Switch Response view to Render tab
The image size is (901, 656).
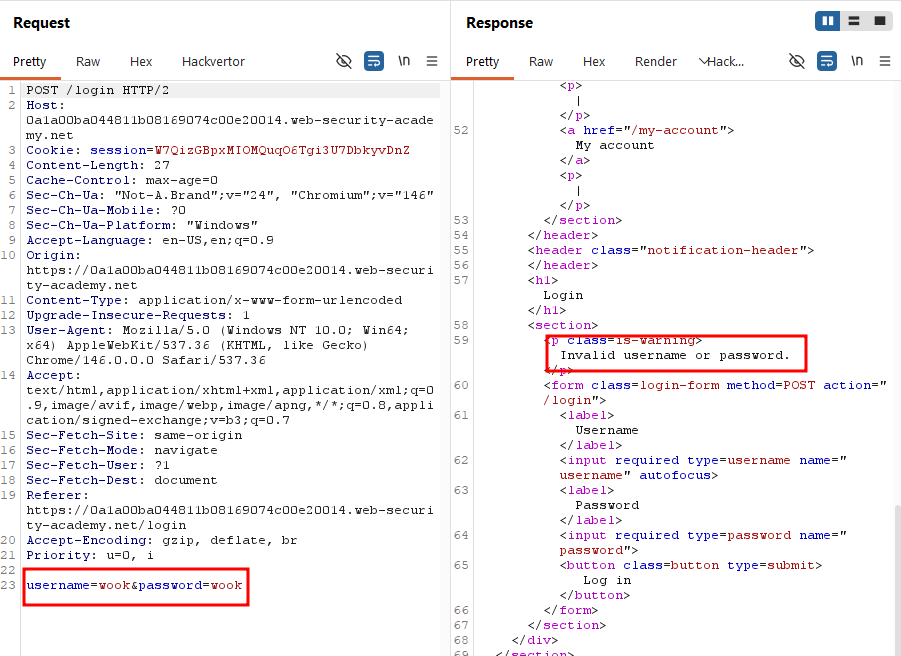(x=656, y=61)
